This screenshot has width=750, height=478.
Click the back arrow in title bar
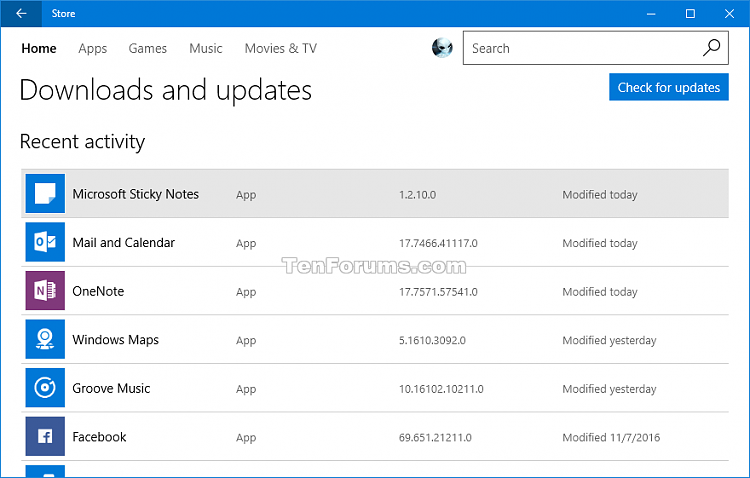click(x=21, y=13)
